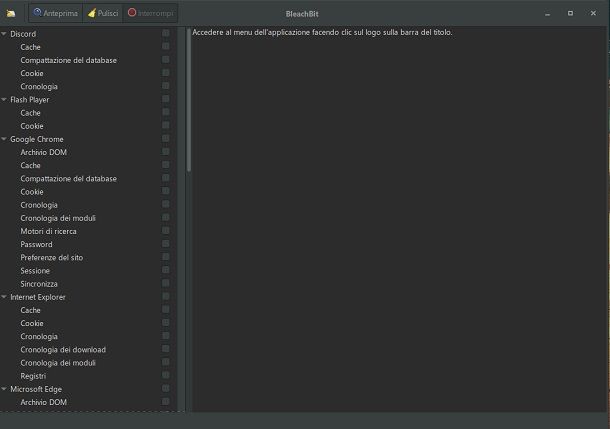Select the Sincronizza row label
The width and height of the screenshot is (610, 429).
click(39, 284)
